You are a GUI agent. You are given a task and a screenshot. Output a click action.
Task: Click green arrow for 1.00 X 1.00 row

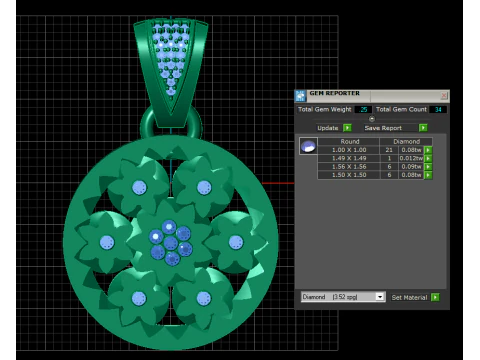click(428, 150)
